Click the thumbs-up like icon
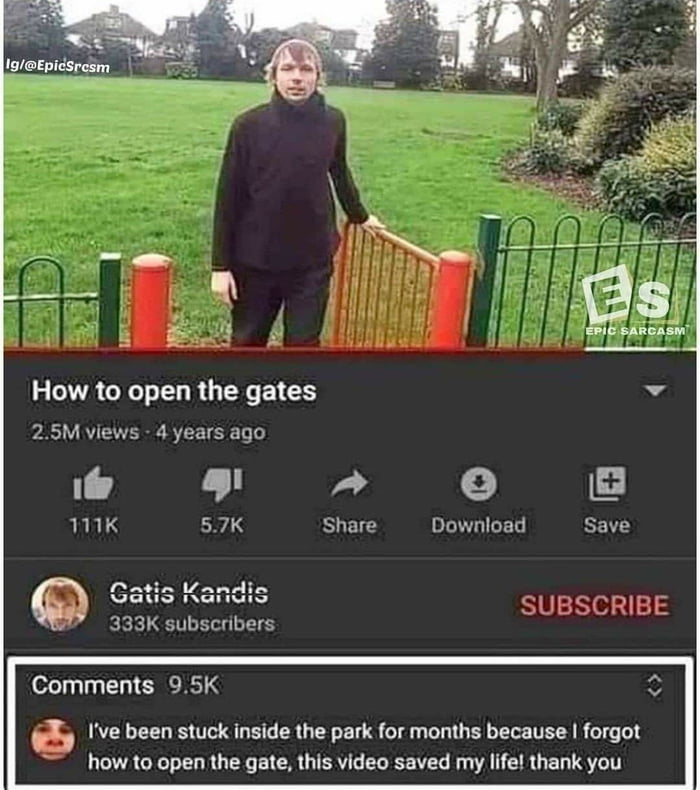 [x=93, y=484]
